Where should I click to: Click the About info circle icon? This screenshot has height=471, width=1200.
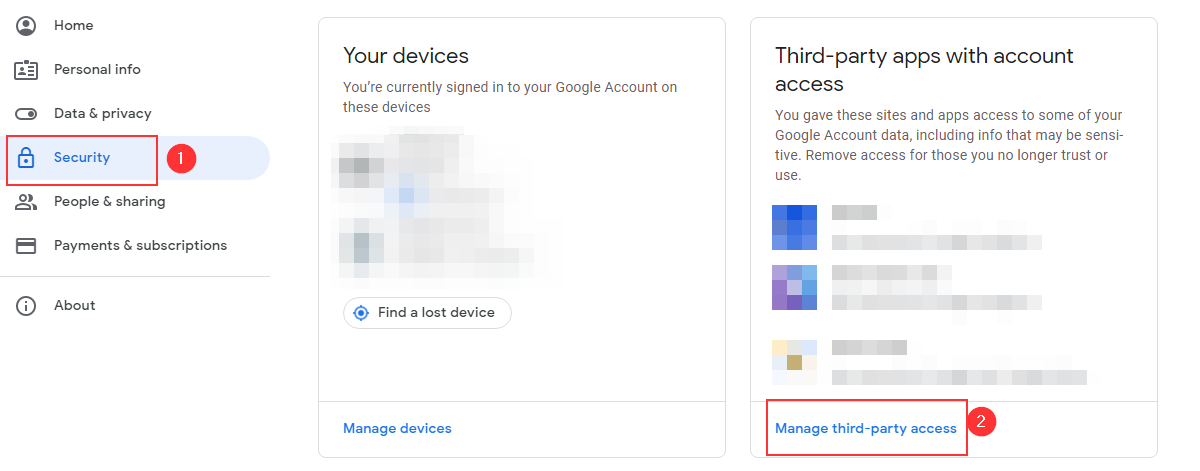[x=26, y=306]
